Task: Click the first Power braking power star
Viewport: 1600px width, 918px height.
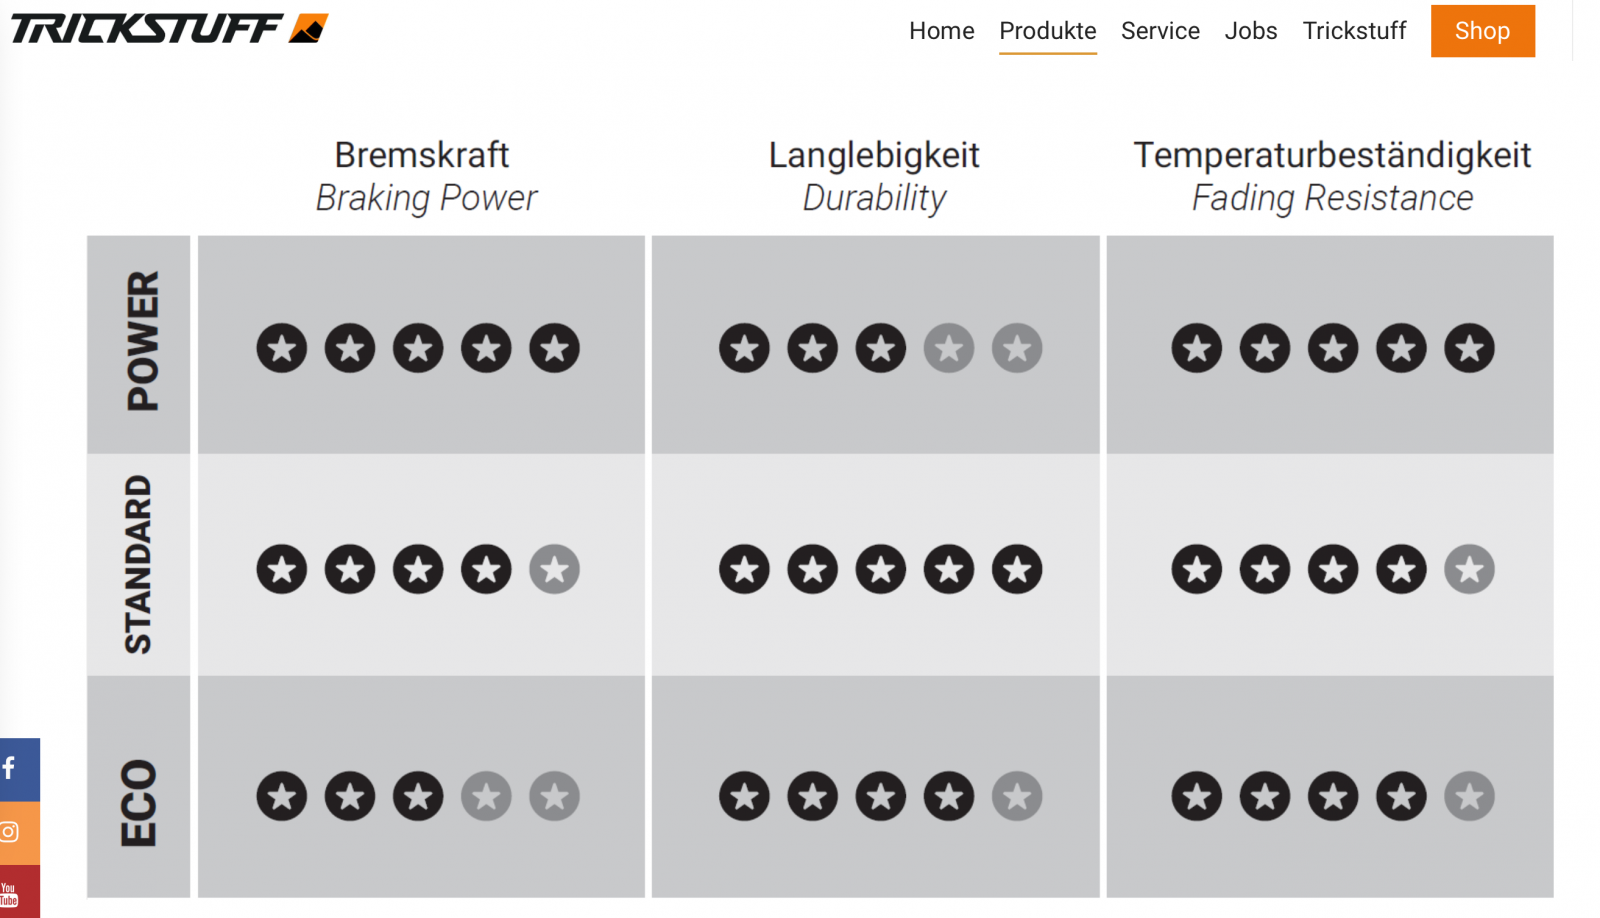Action: tap(282, 349)
